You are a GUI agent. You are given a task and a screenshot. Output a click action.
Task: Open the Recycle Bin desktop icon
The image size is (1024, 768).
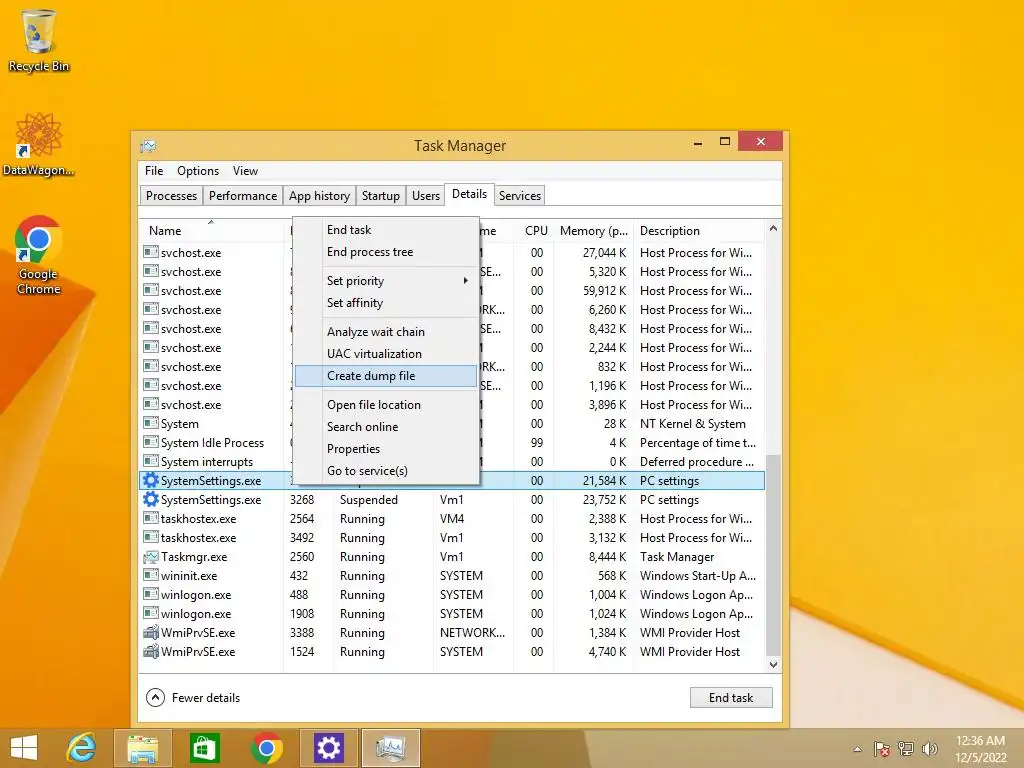point(39,40)
